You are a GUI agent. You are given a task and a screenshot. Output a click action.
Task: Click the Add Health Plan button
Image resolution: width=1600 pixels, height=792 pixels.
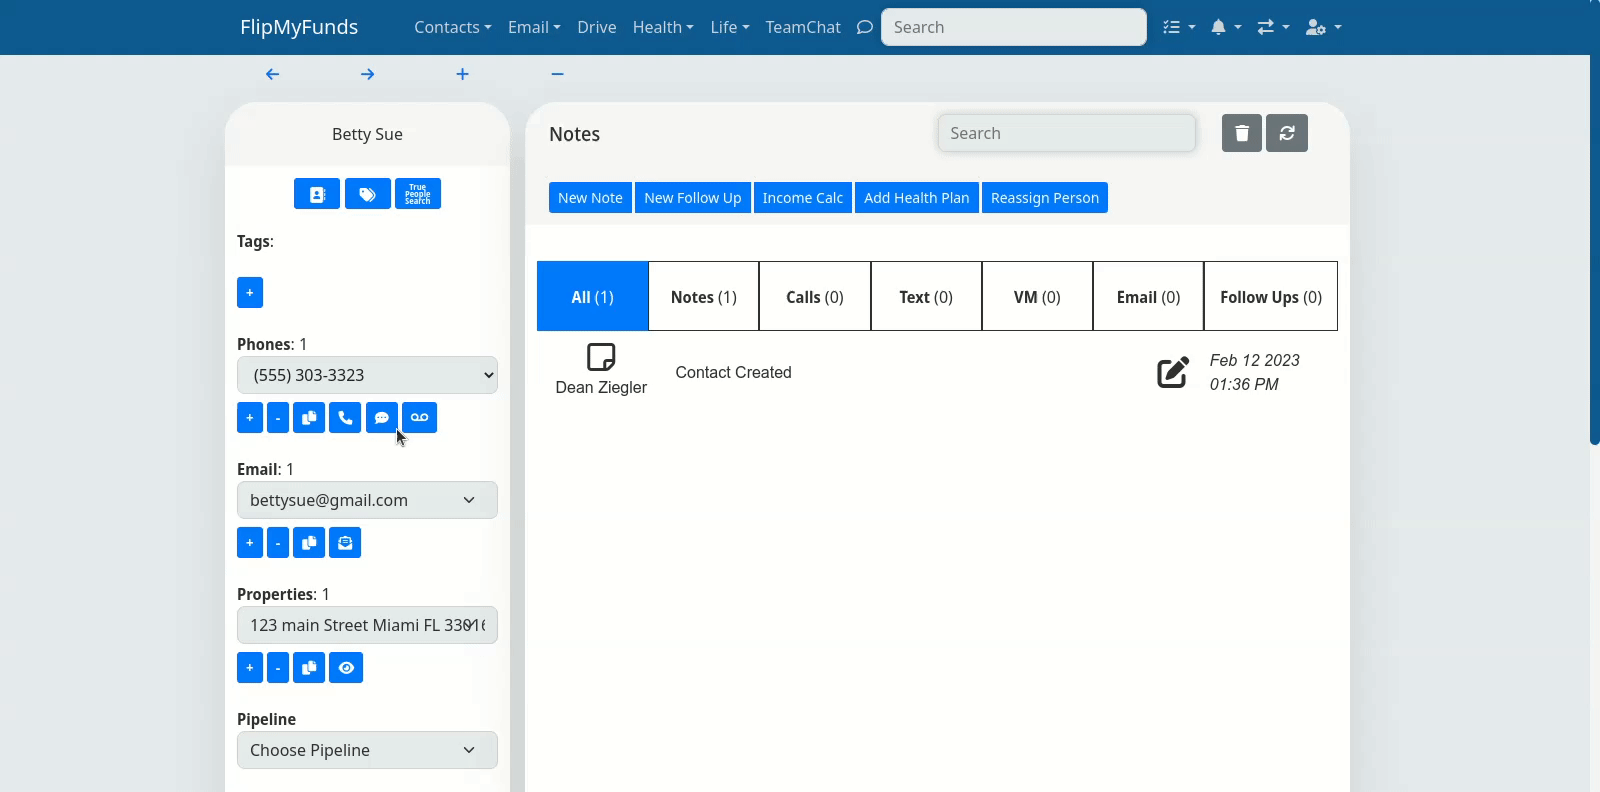(916, 198)
